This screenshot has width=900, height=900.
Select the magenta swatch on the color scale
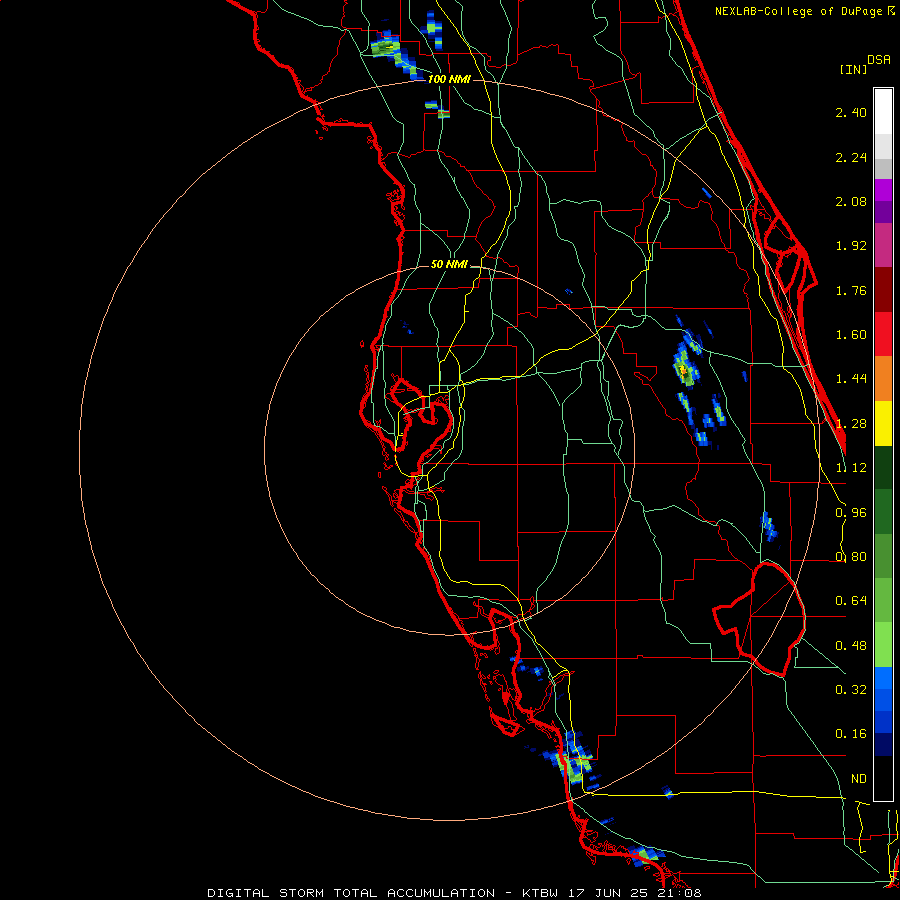(883, 190)
